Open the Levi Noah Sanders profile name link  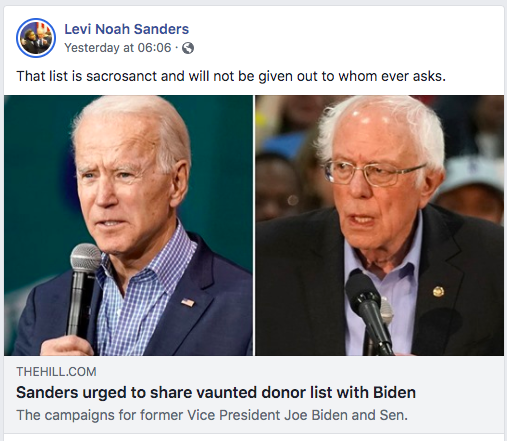tap(126, 29)
